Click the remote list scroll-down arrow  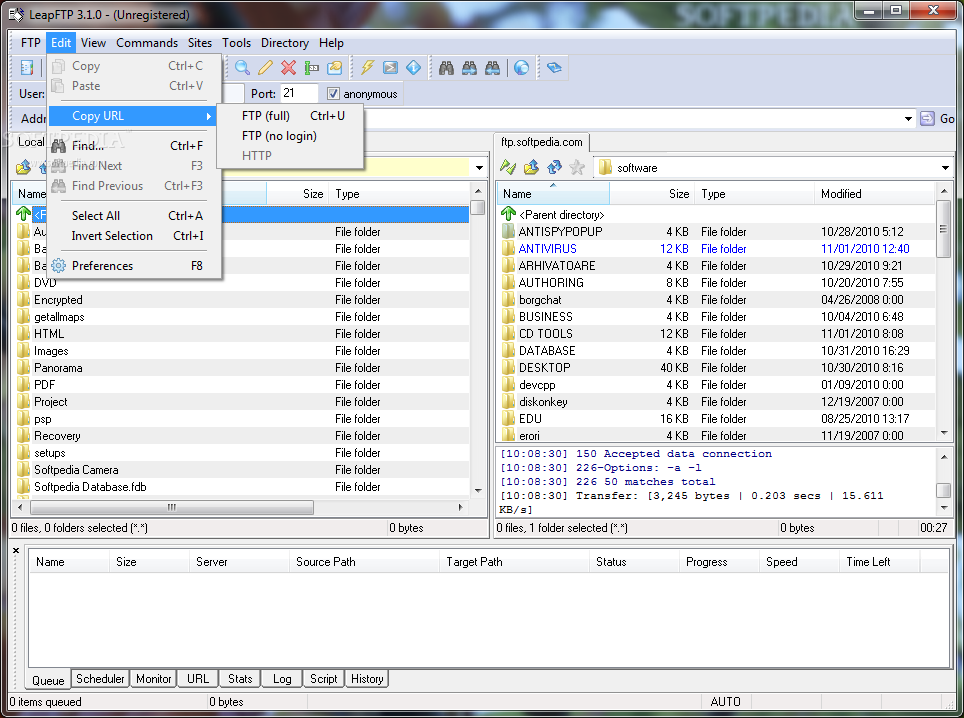(x=944, y=433)
